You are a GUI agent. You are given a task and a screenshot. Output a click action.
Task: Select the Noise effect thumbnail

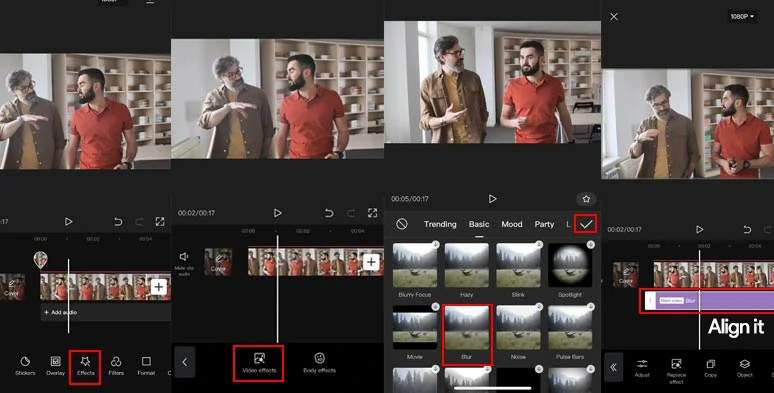(x=518, y=327)
